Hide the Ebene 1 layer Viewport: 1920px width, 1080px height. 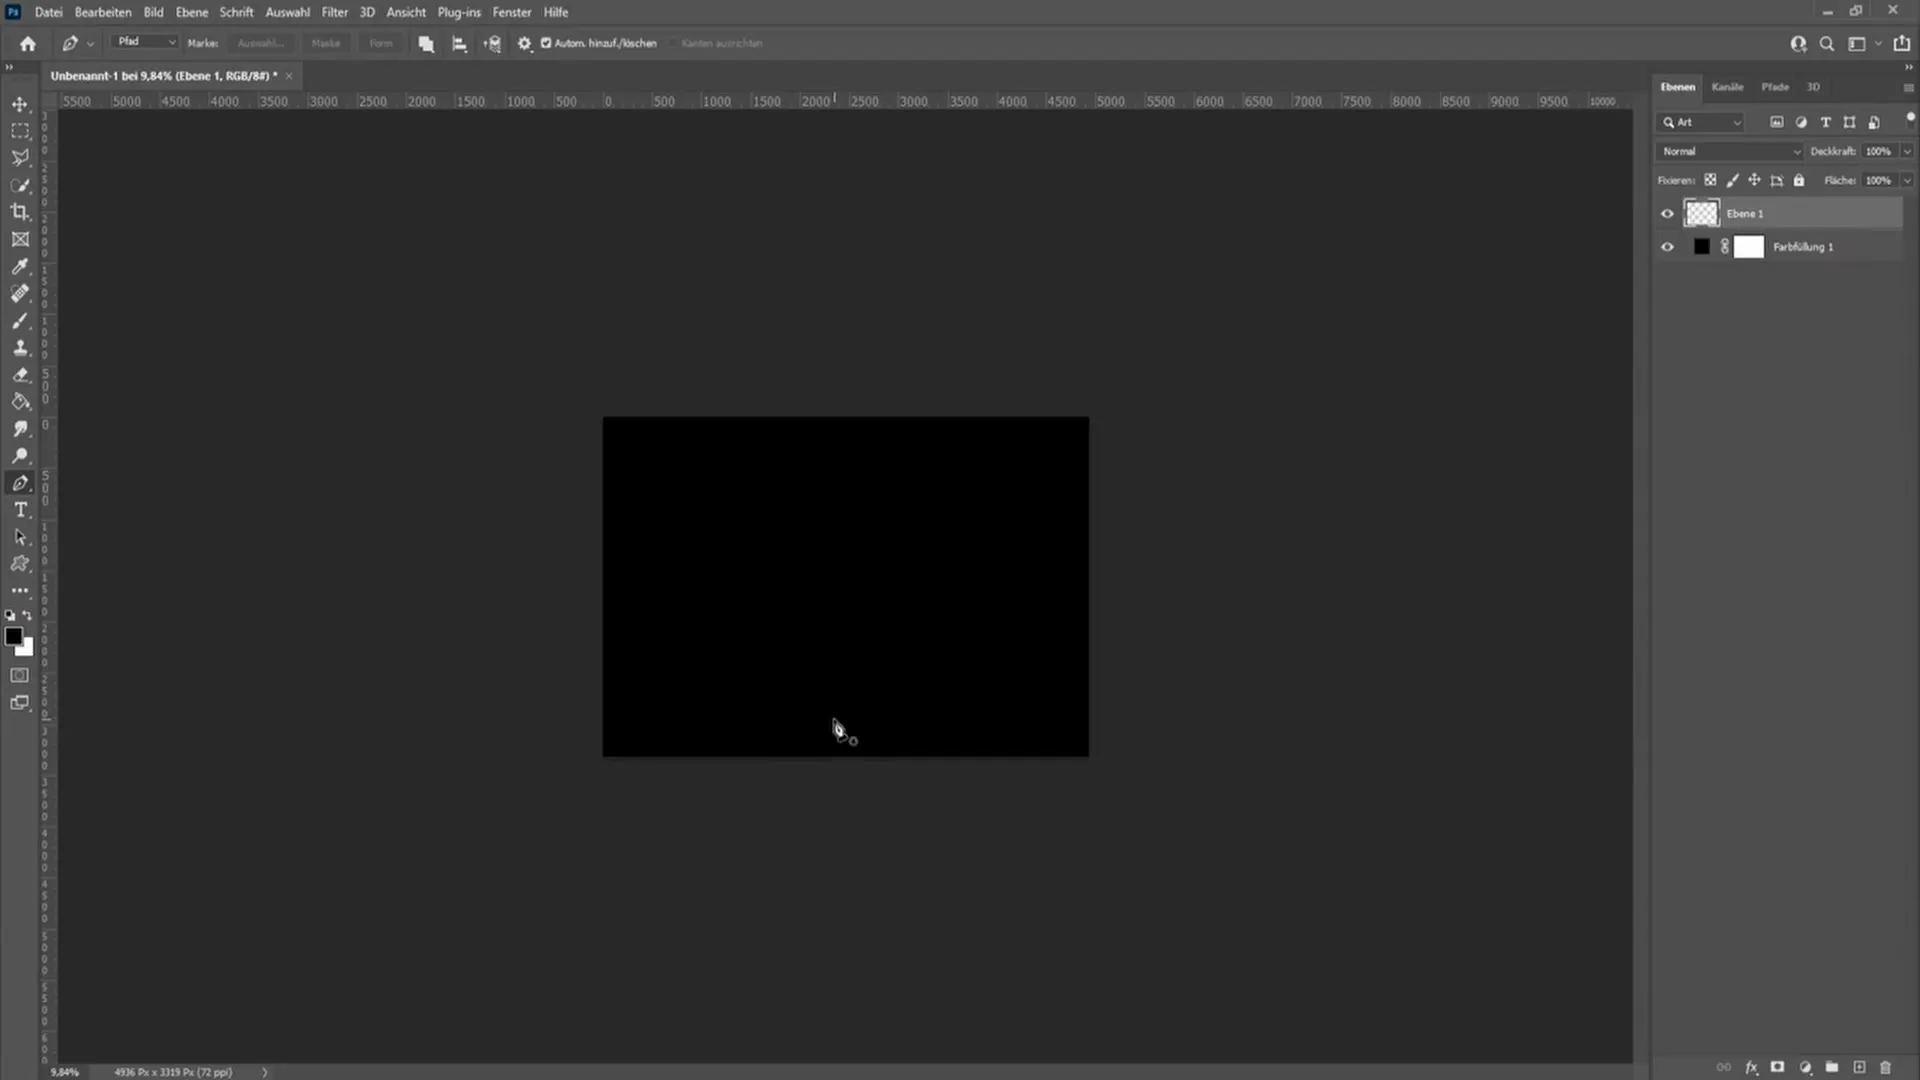tap(1667, 213)
